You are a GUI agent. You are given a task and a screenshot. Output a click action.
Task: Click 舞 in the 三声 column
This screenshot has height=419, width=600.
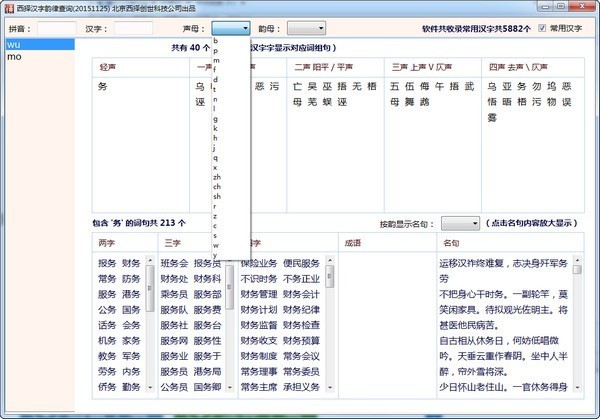409,102
